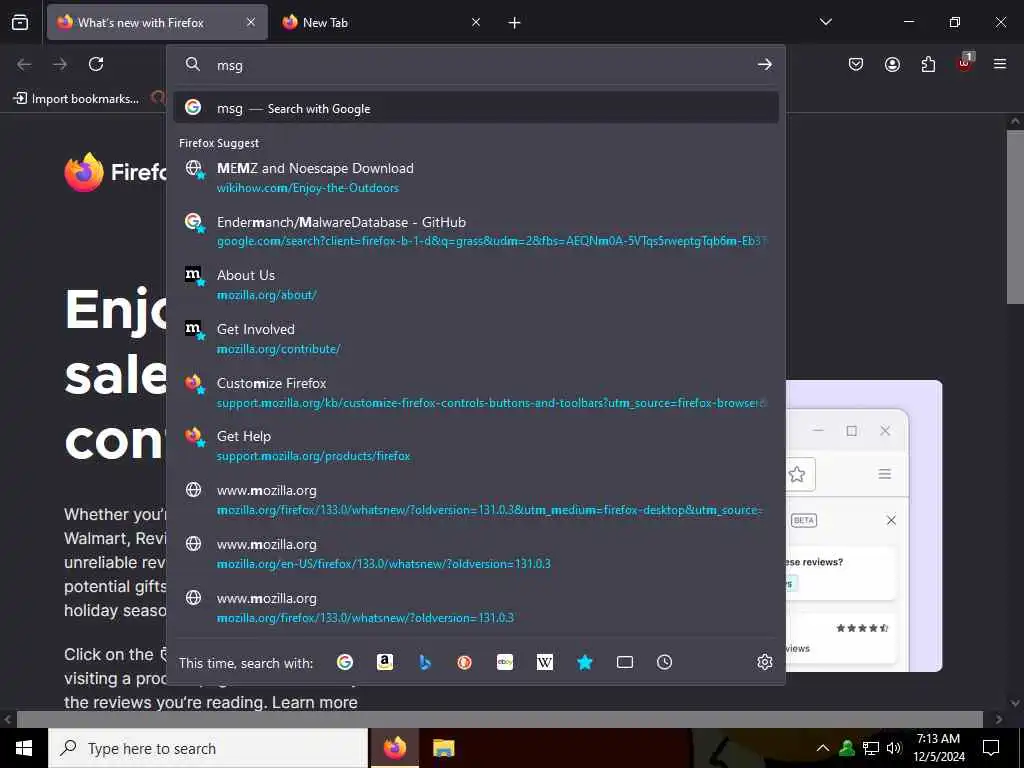The height and width of the screenshot is (768, 1024).
Task: Open the Get Help suggestion
Action: pos(476,446)
